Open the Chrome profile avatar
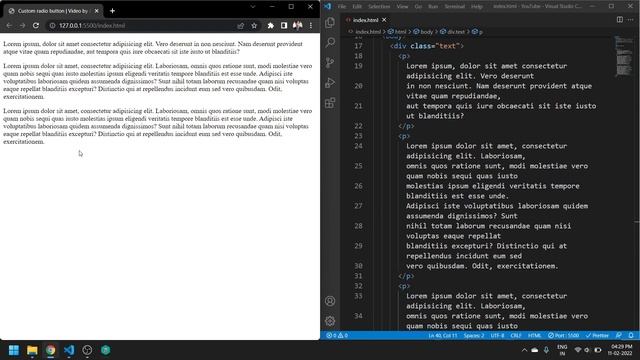 coord(298,25)
